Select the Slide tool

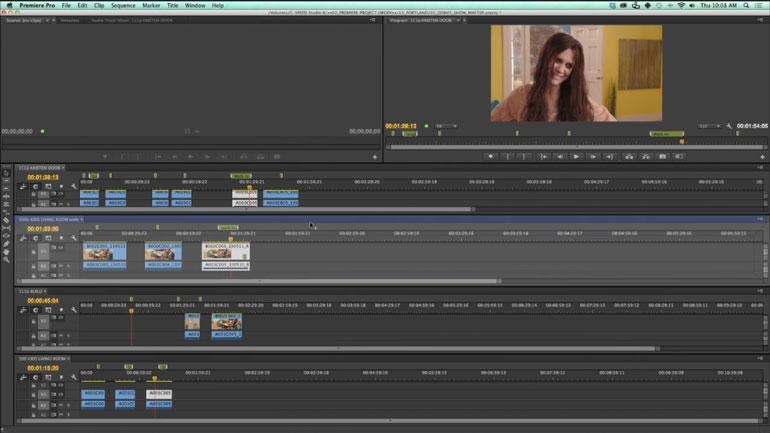tap(6, 236)
